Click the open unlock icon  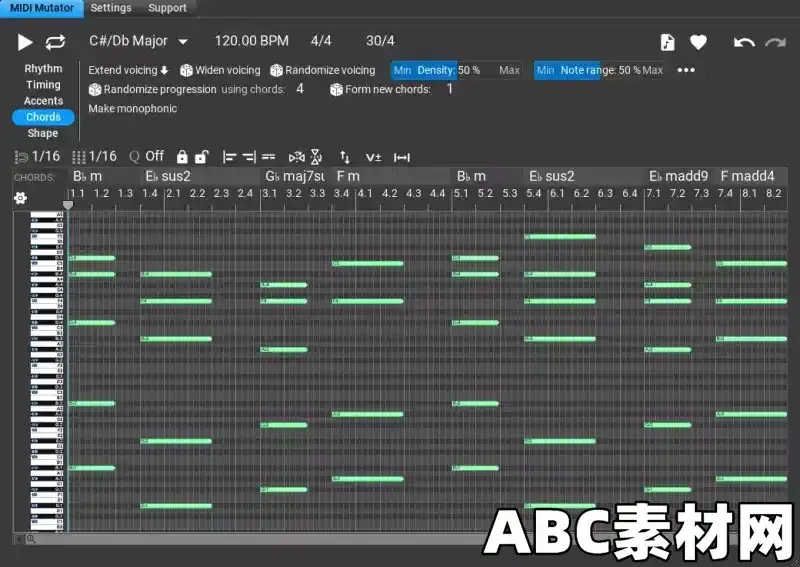pyautogui.click(x=202, y=157)
